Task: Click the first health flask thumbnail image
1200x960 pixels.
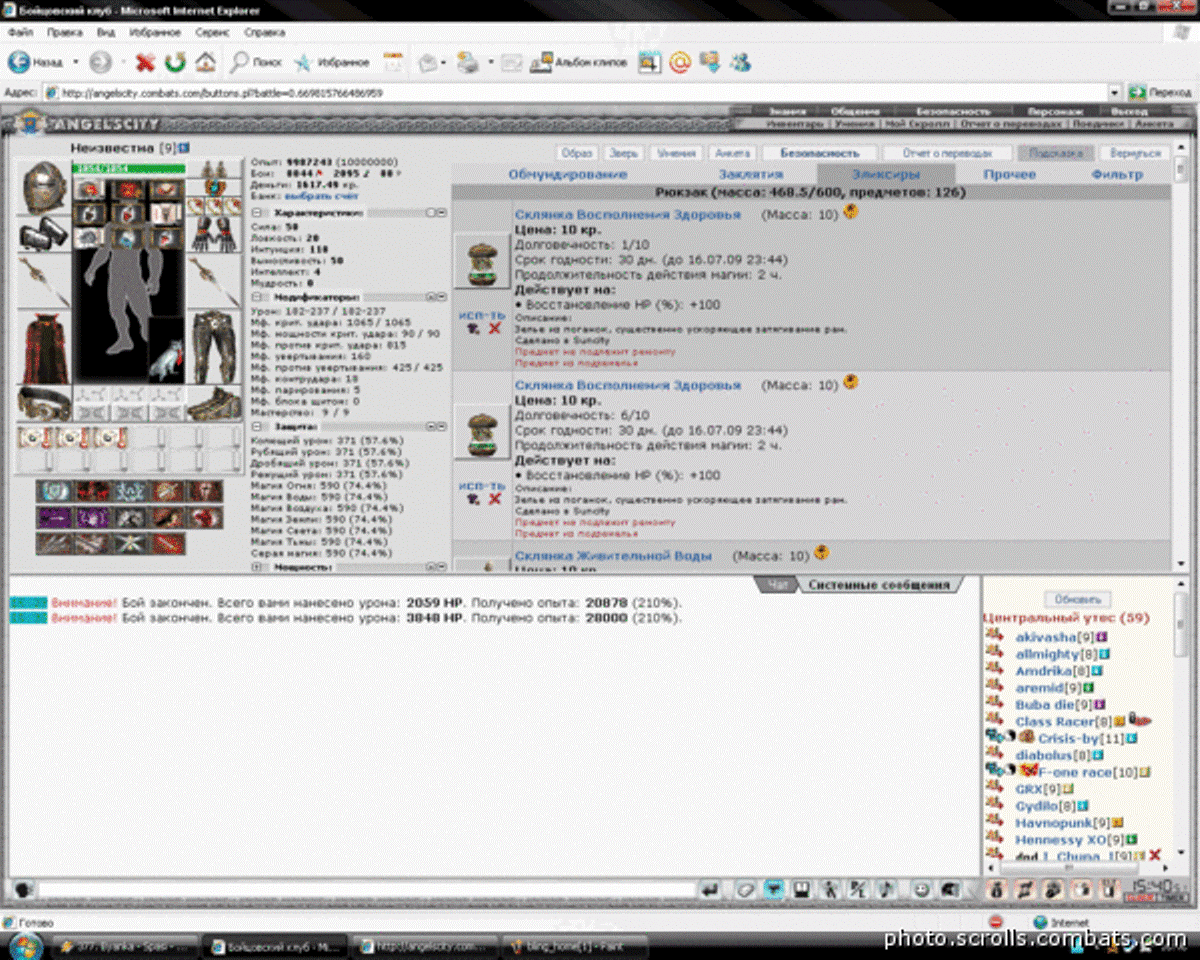Action: (482, 261)
